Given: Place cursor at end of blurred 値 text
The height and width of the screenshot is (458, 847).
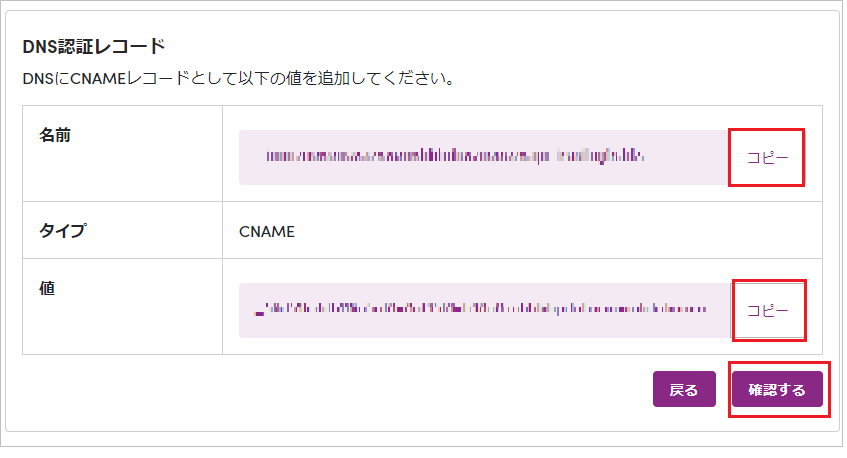Looking at the screenshot, I should click(706, 309).
